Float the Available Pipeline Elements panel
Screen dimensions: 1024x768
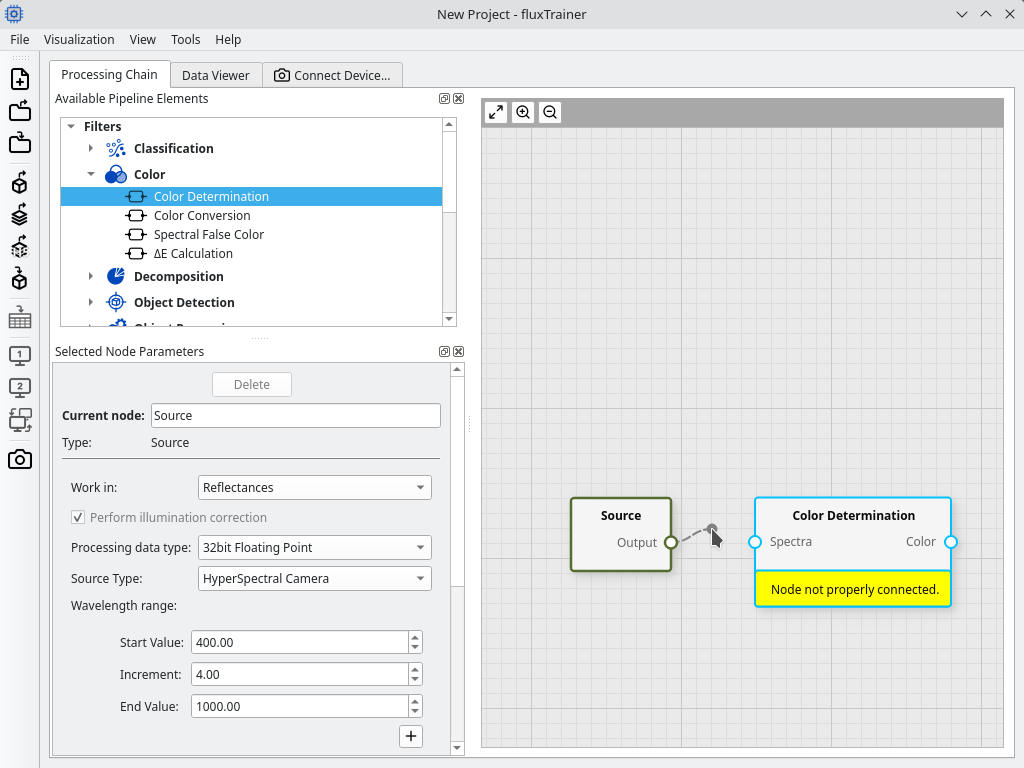click(x=444, y=99)
